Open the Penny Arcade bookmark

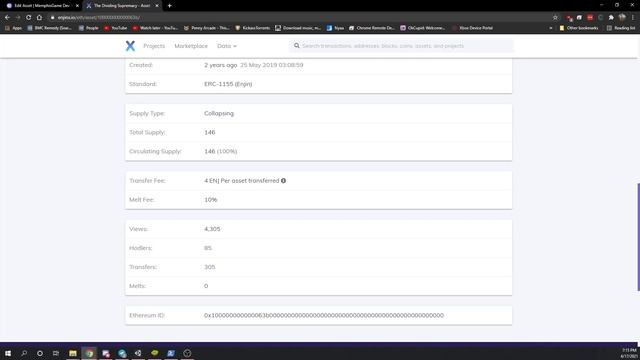point(207,28)
